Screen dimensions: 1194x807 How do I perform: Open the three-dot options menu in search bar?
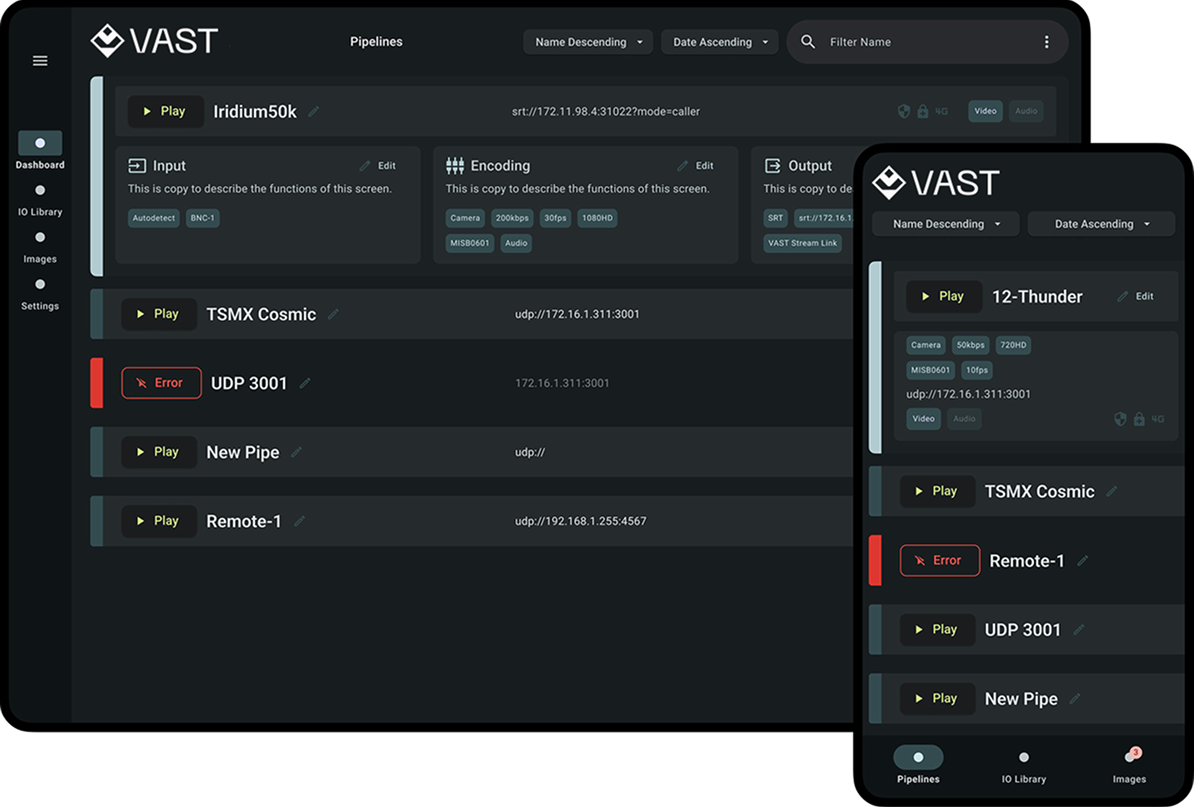click(x=1046, y=42)
